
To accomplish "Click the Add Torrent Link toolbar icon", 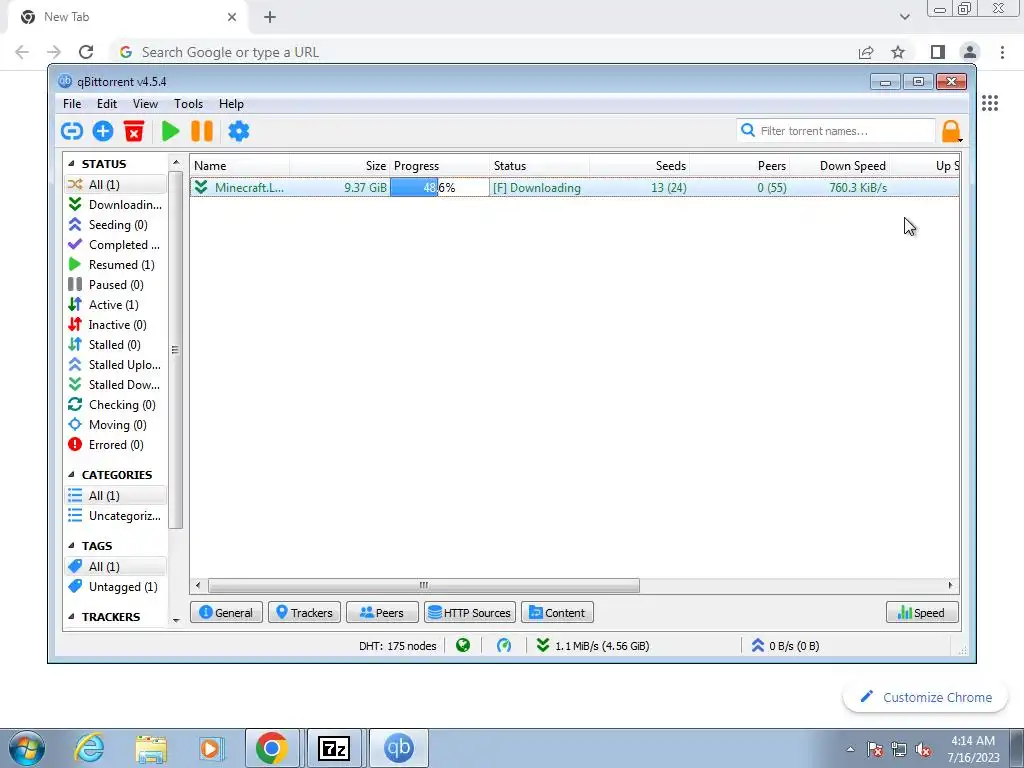I will tap(72, 131).
